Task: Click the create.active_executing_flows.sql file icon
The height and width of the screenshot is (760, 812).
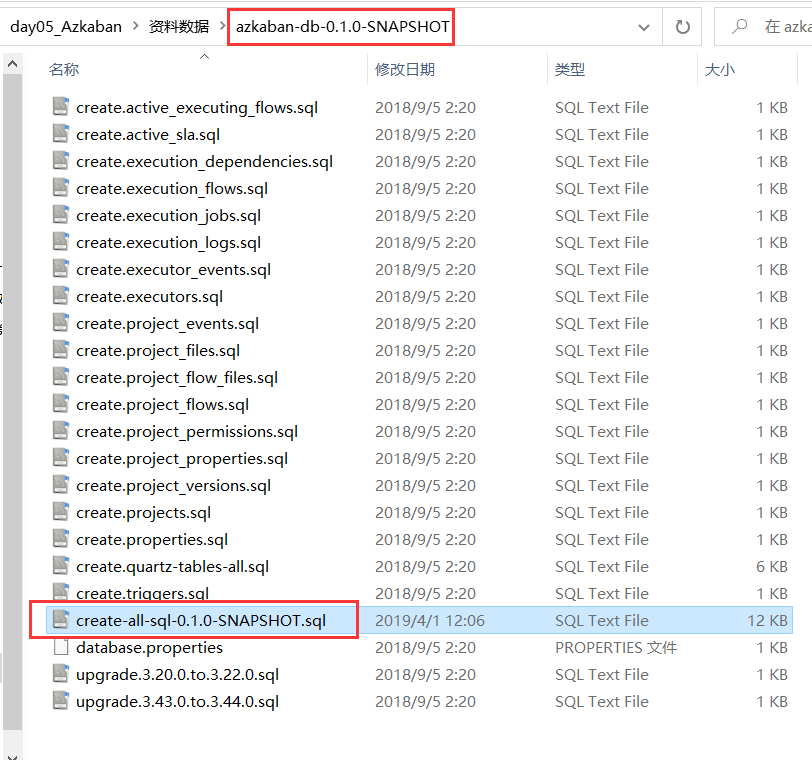Action: coord(61,106)
